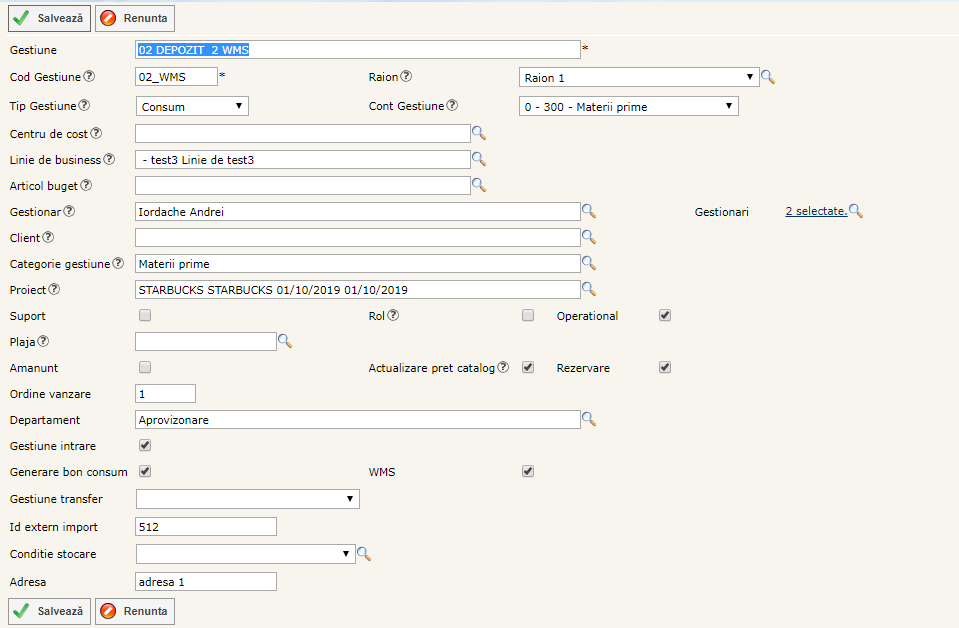The height and width of the screenshot is (628, 959).
Task: Open the Departament lookup icon
Action: 589,420
